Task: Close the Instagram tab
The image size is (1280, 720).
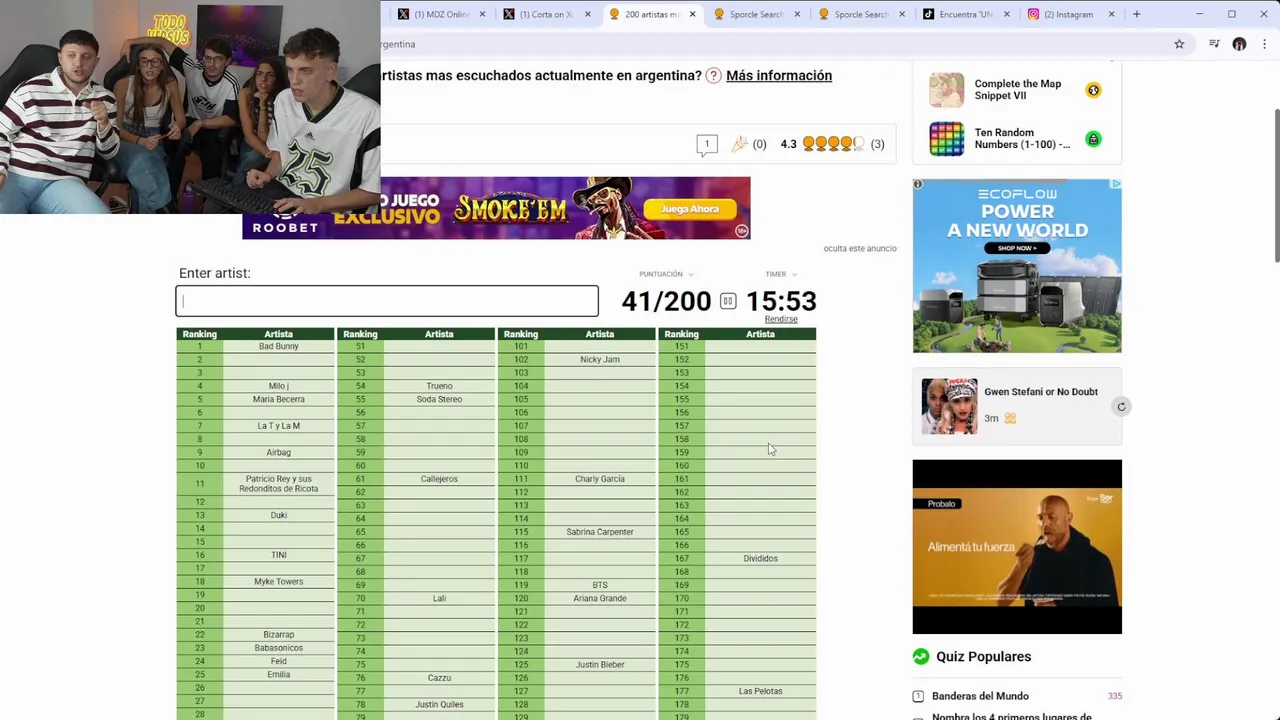Action: 1111,14
